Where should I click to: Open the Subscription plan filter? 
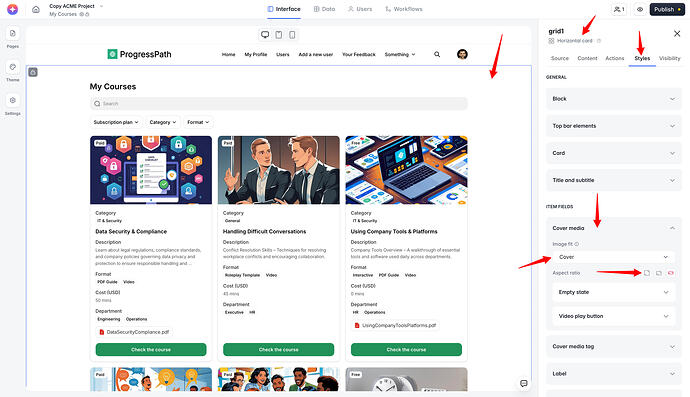(x=116, y=122)
